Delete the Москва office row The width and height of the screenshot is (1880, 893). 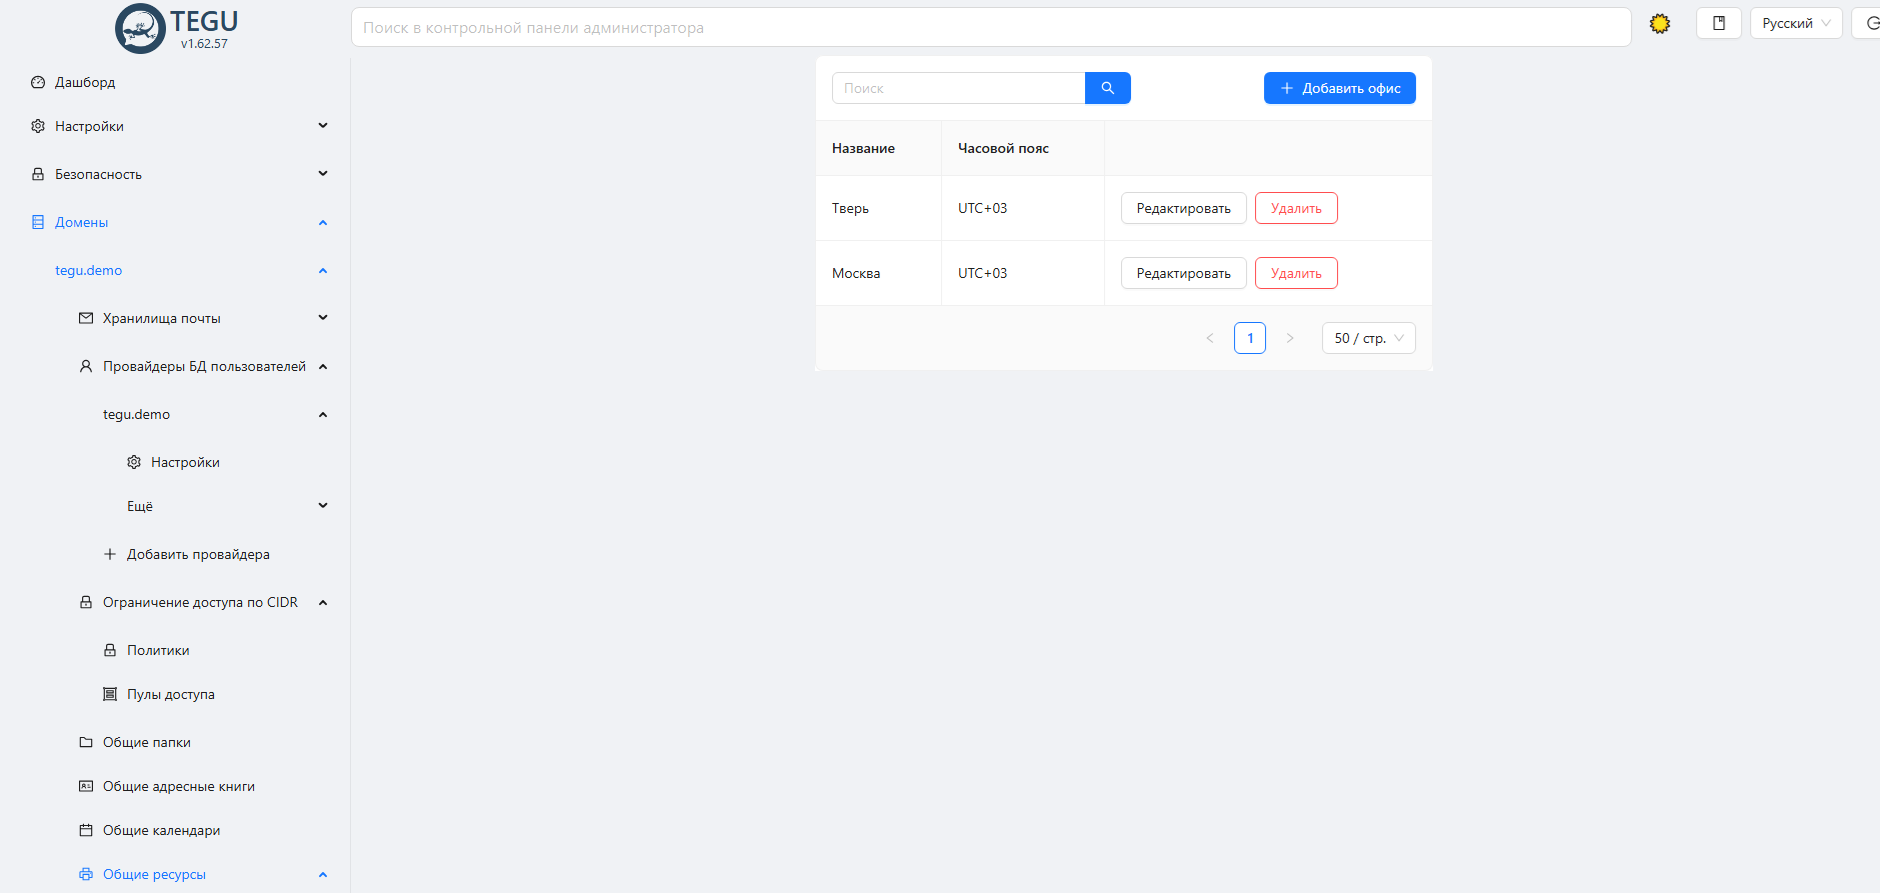(x=1295, y=273)
